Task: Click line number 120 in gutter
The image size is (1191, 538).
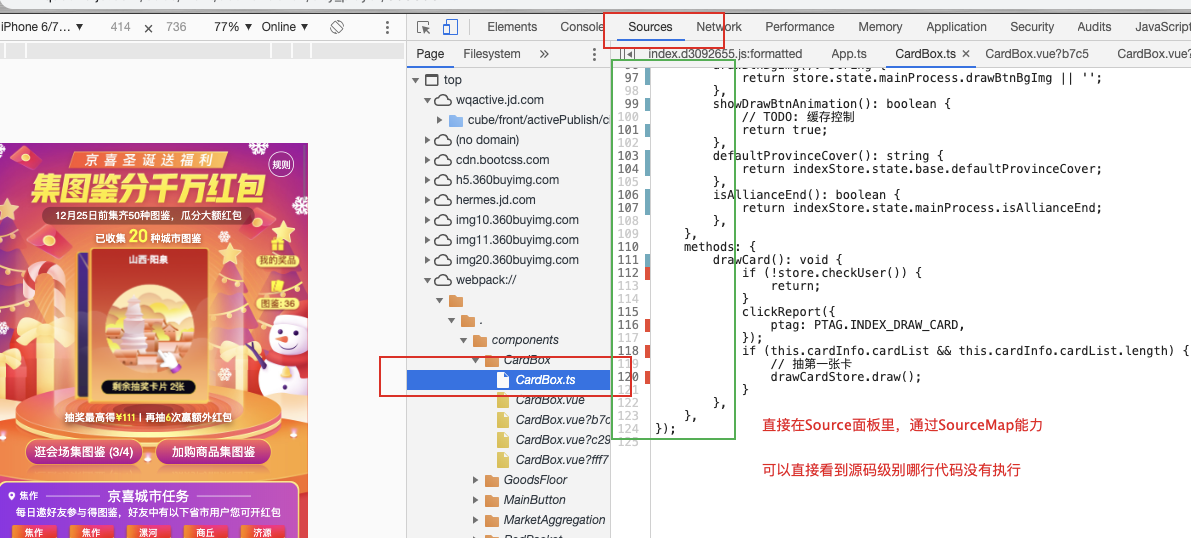Action: pos(628,377)
